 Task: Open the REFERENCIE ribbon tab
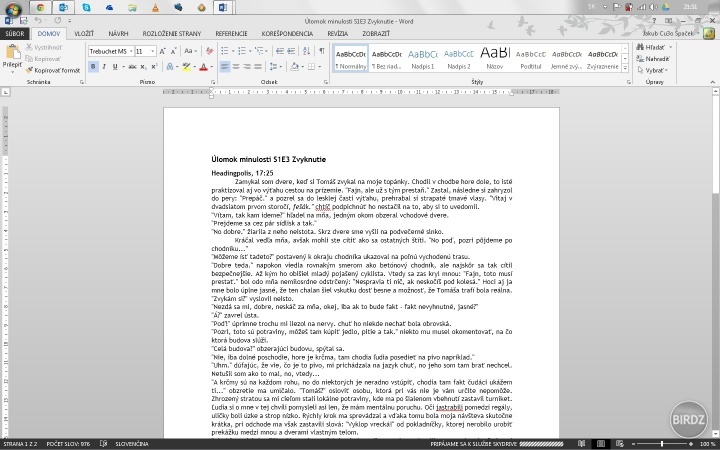coord(231,33)
